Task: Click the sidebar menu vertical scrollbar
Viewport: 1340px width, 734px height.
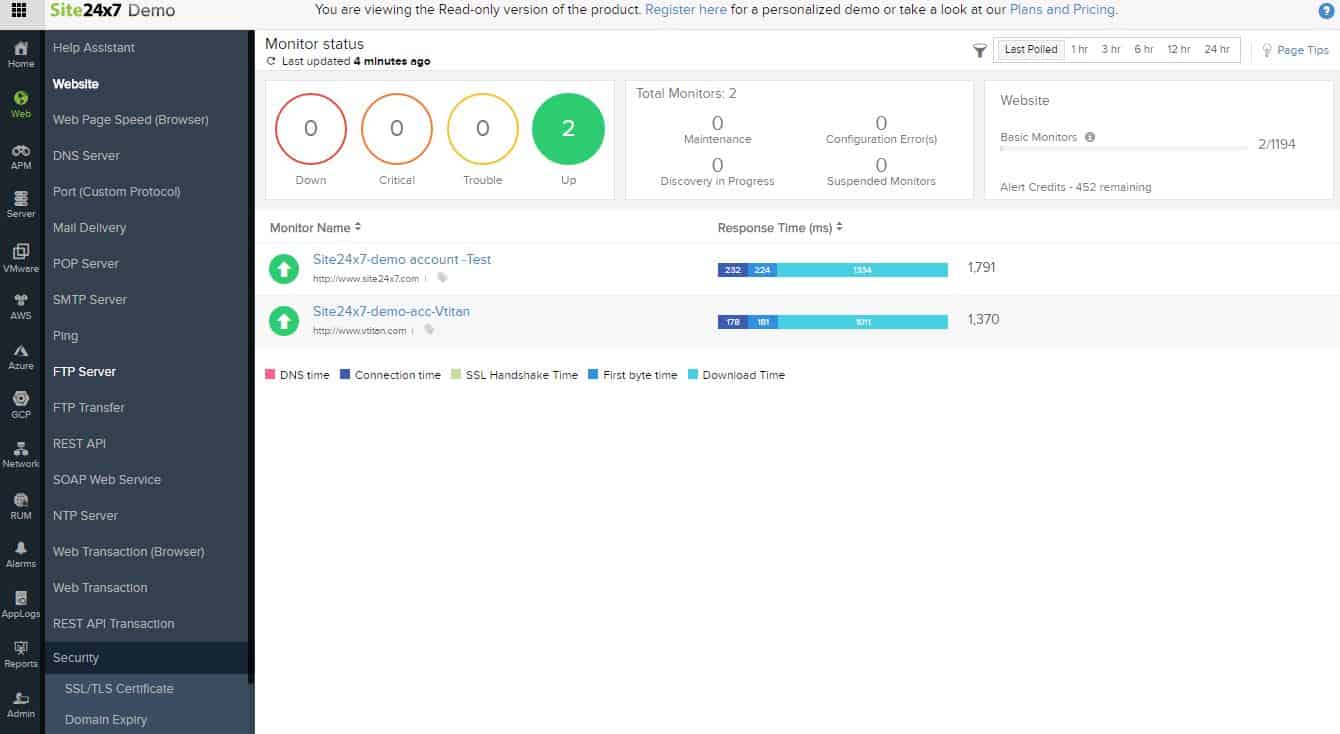Action: tap(251, 355)
